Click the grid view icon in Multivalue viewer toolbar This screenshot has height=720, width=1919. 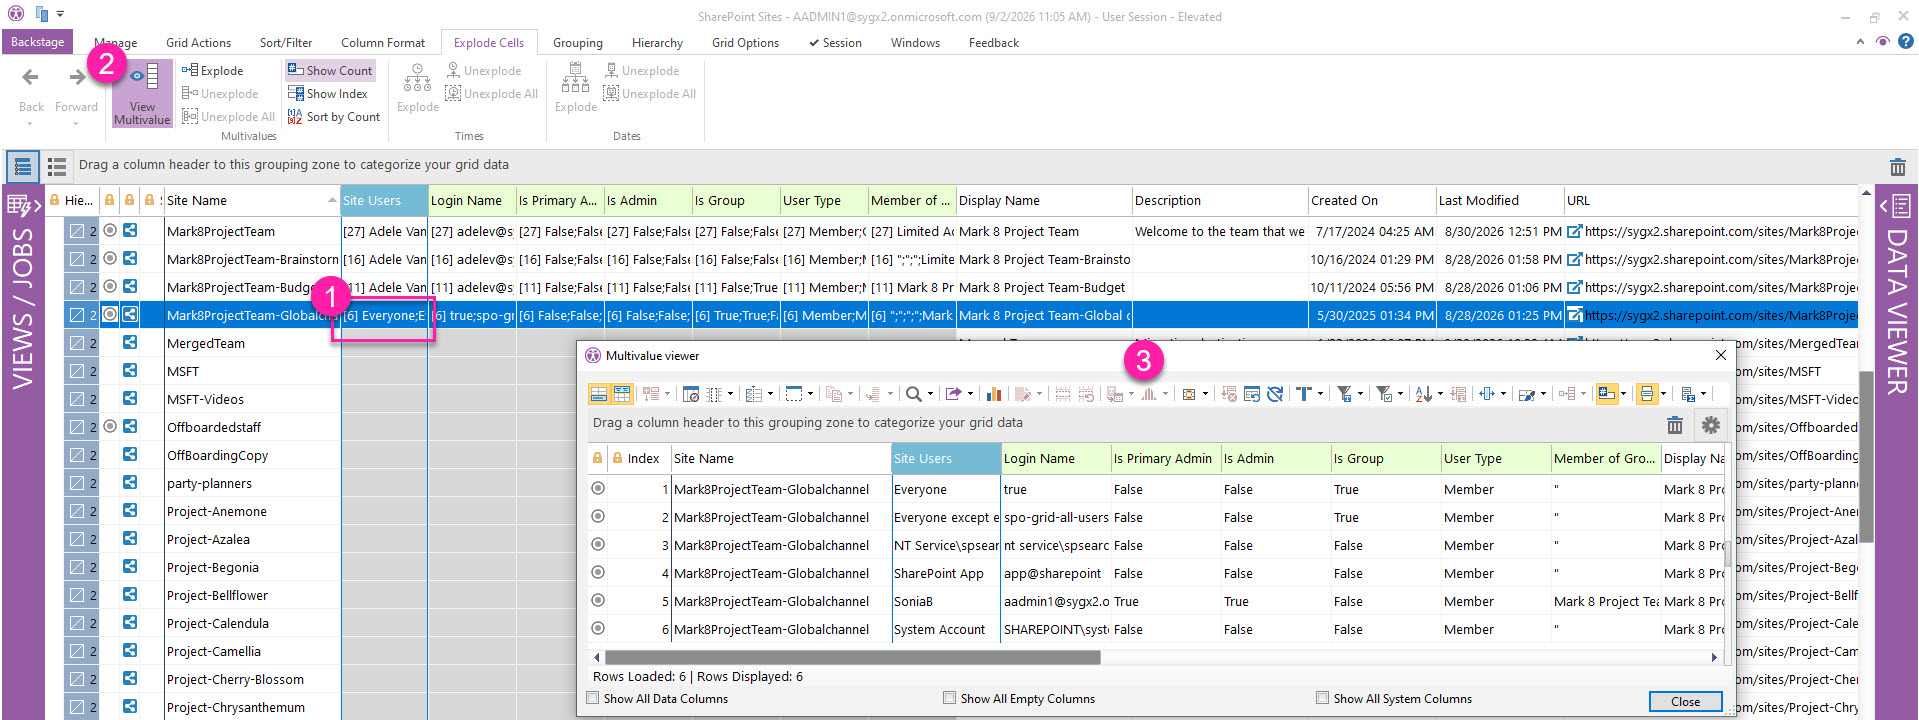click(x=621, y=394)
